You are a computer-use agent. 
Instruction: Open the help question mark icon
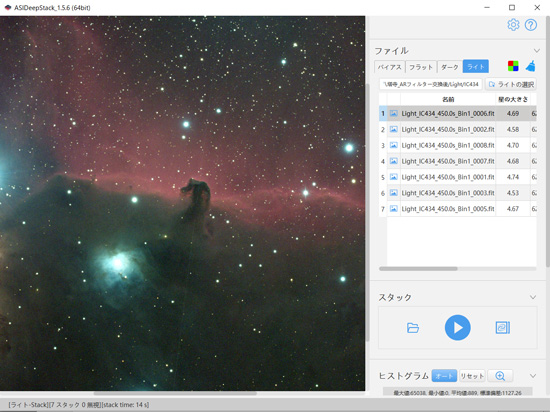point(531,25)
